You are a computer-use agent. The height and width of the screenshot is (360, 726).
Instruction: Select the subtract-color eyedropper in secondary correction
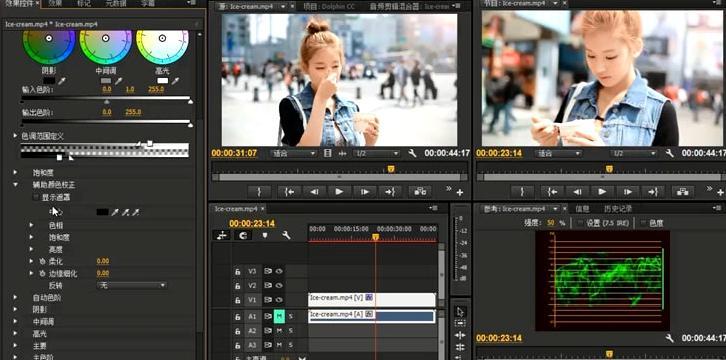coord(136,212)
